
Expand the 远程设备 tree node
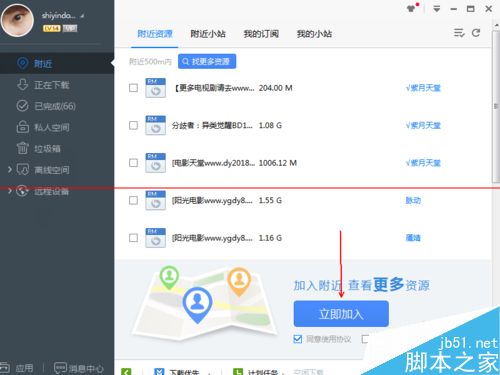point(10,191)
